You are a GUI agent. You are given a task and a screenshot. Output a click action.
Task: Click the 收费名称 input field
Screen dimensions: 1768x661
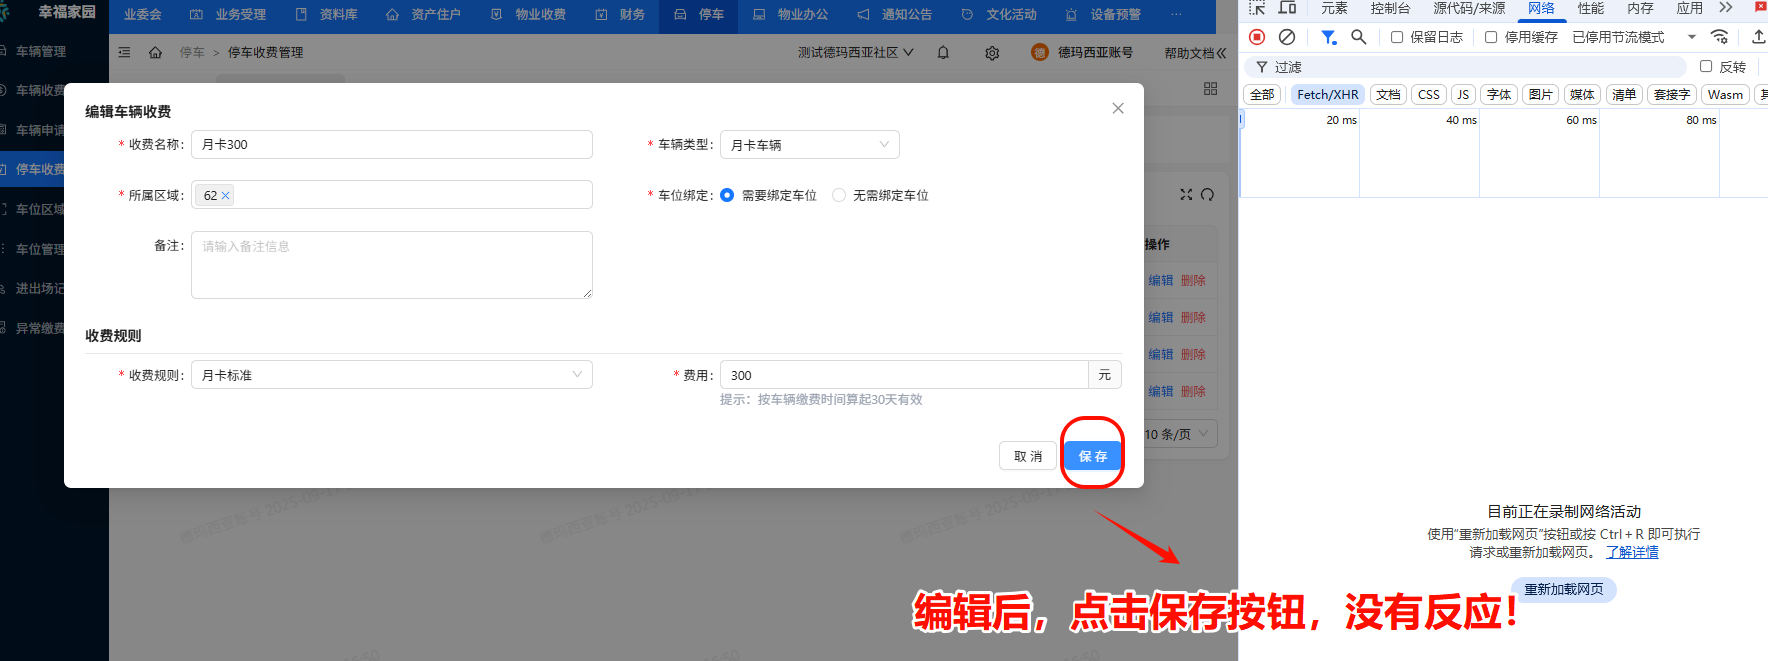tap(392, 144)
